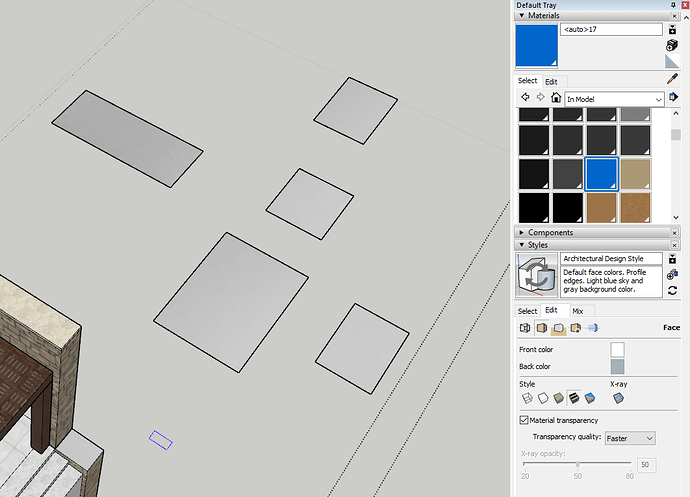
Task: Close the Styles panel
Action: 674,245
